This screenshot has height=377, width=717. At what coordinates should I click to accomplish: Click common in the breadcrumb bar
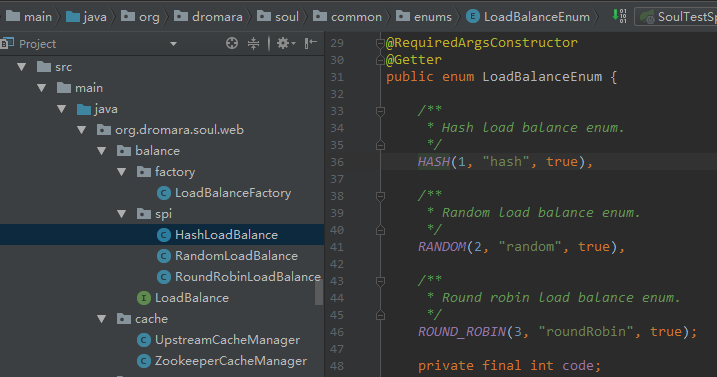point(356,17)
